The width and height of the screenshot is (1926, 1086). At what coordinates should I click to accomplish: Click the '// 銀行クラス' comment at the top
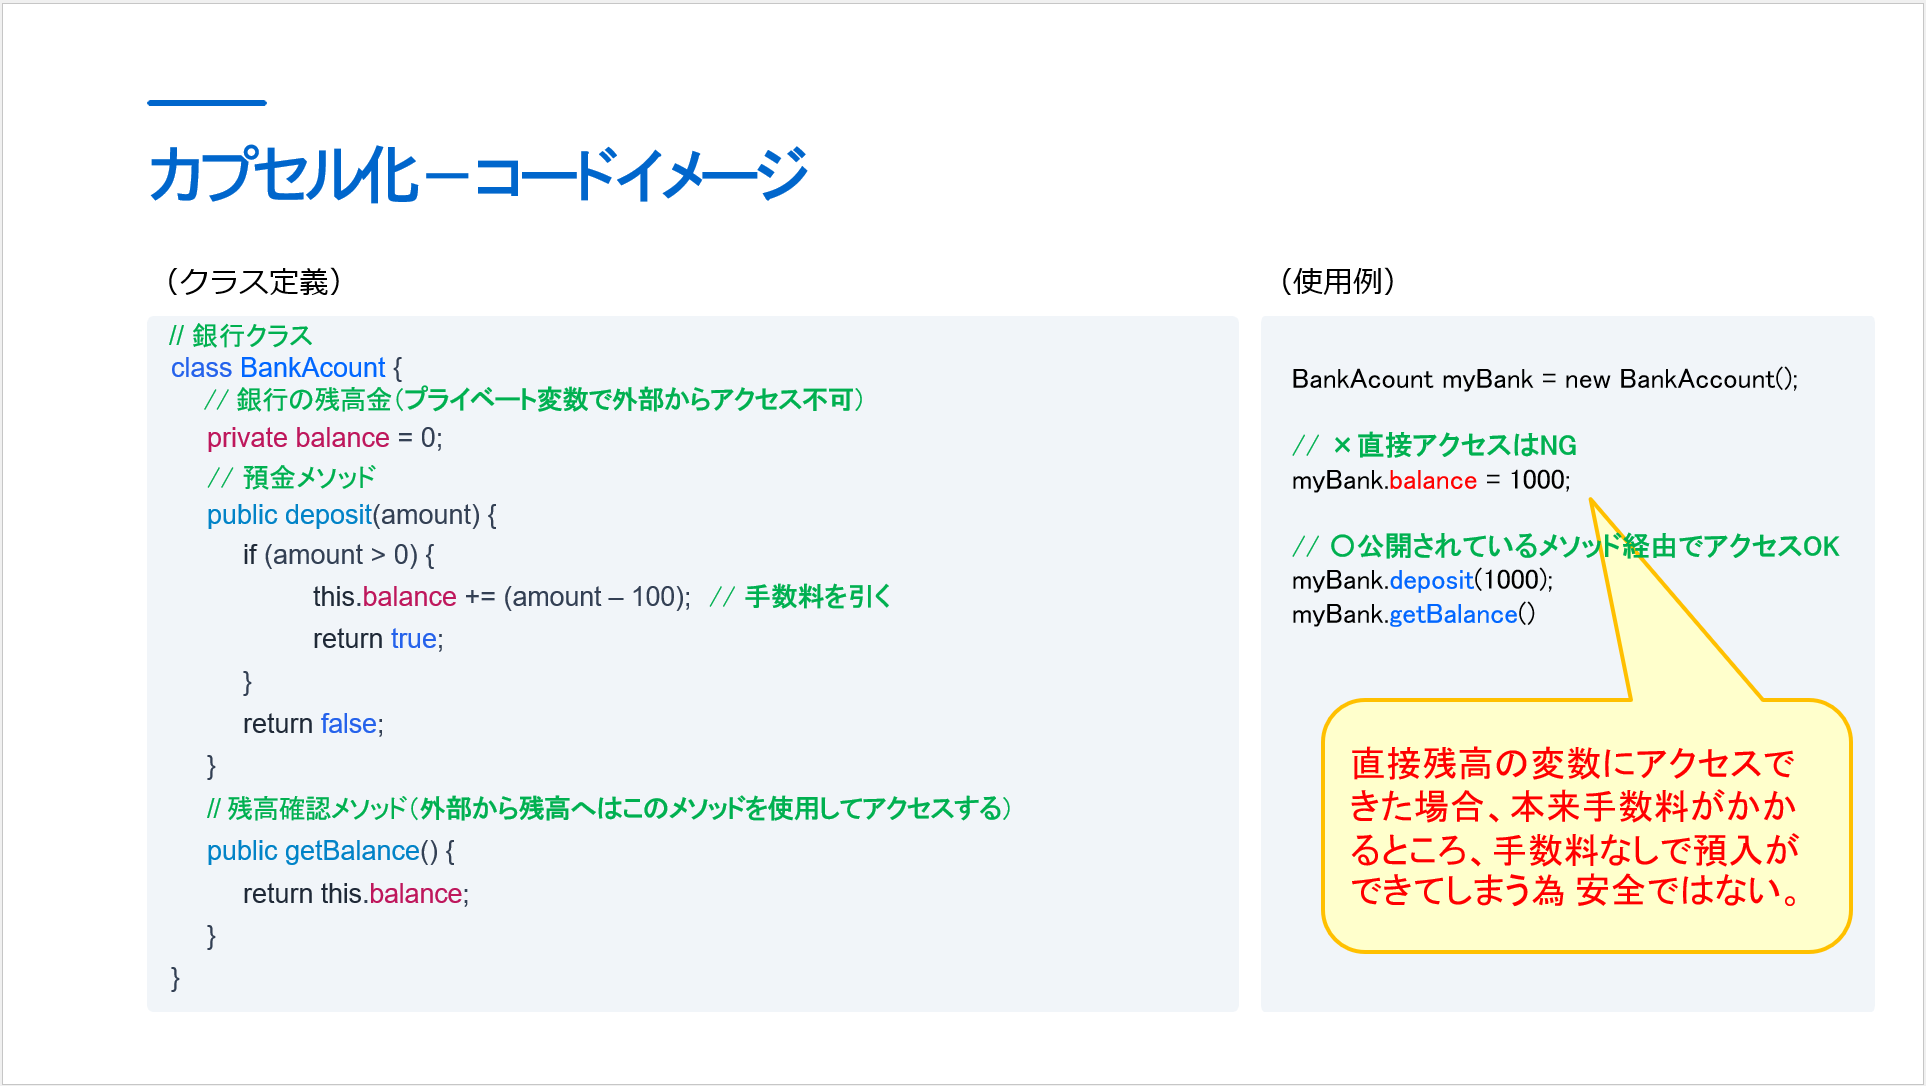(241, 335)
